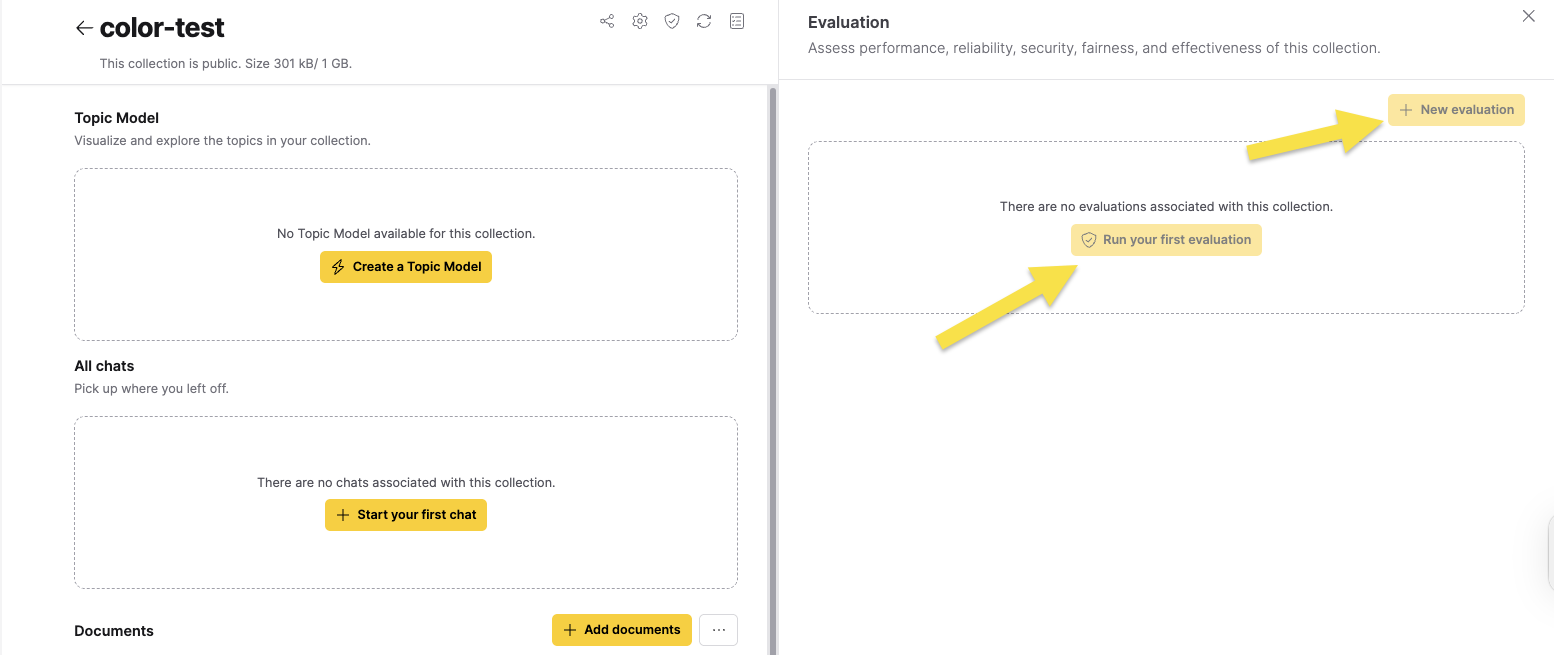
Task: Run your first evaluation
Action: click(x=1166, y=240)
